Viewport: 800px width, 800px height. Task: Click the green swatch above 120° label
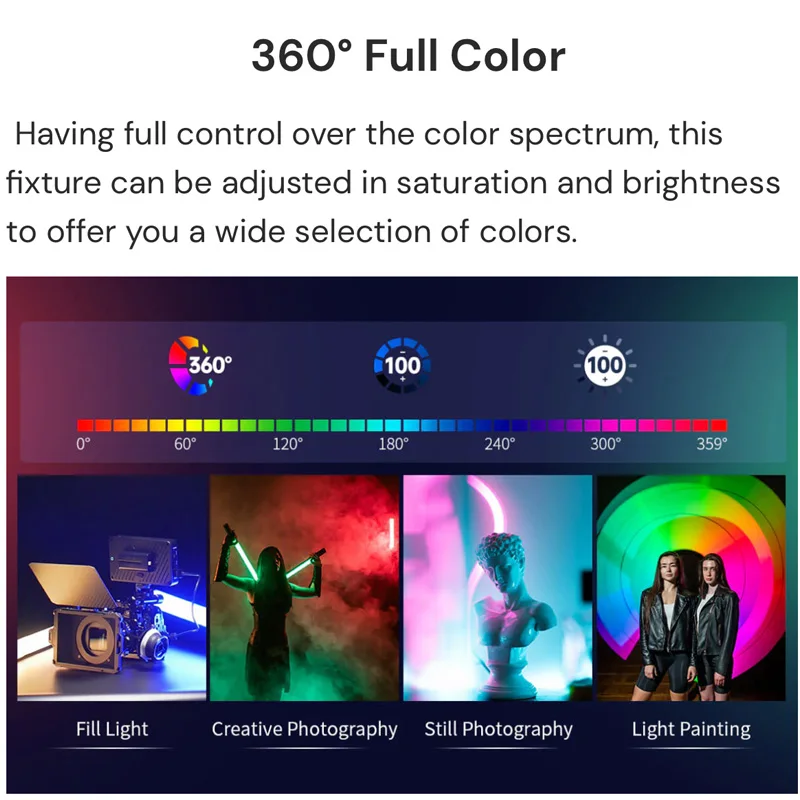[x=285, y=425]
